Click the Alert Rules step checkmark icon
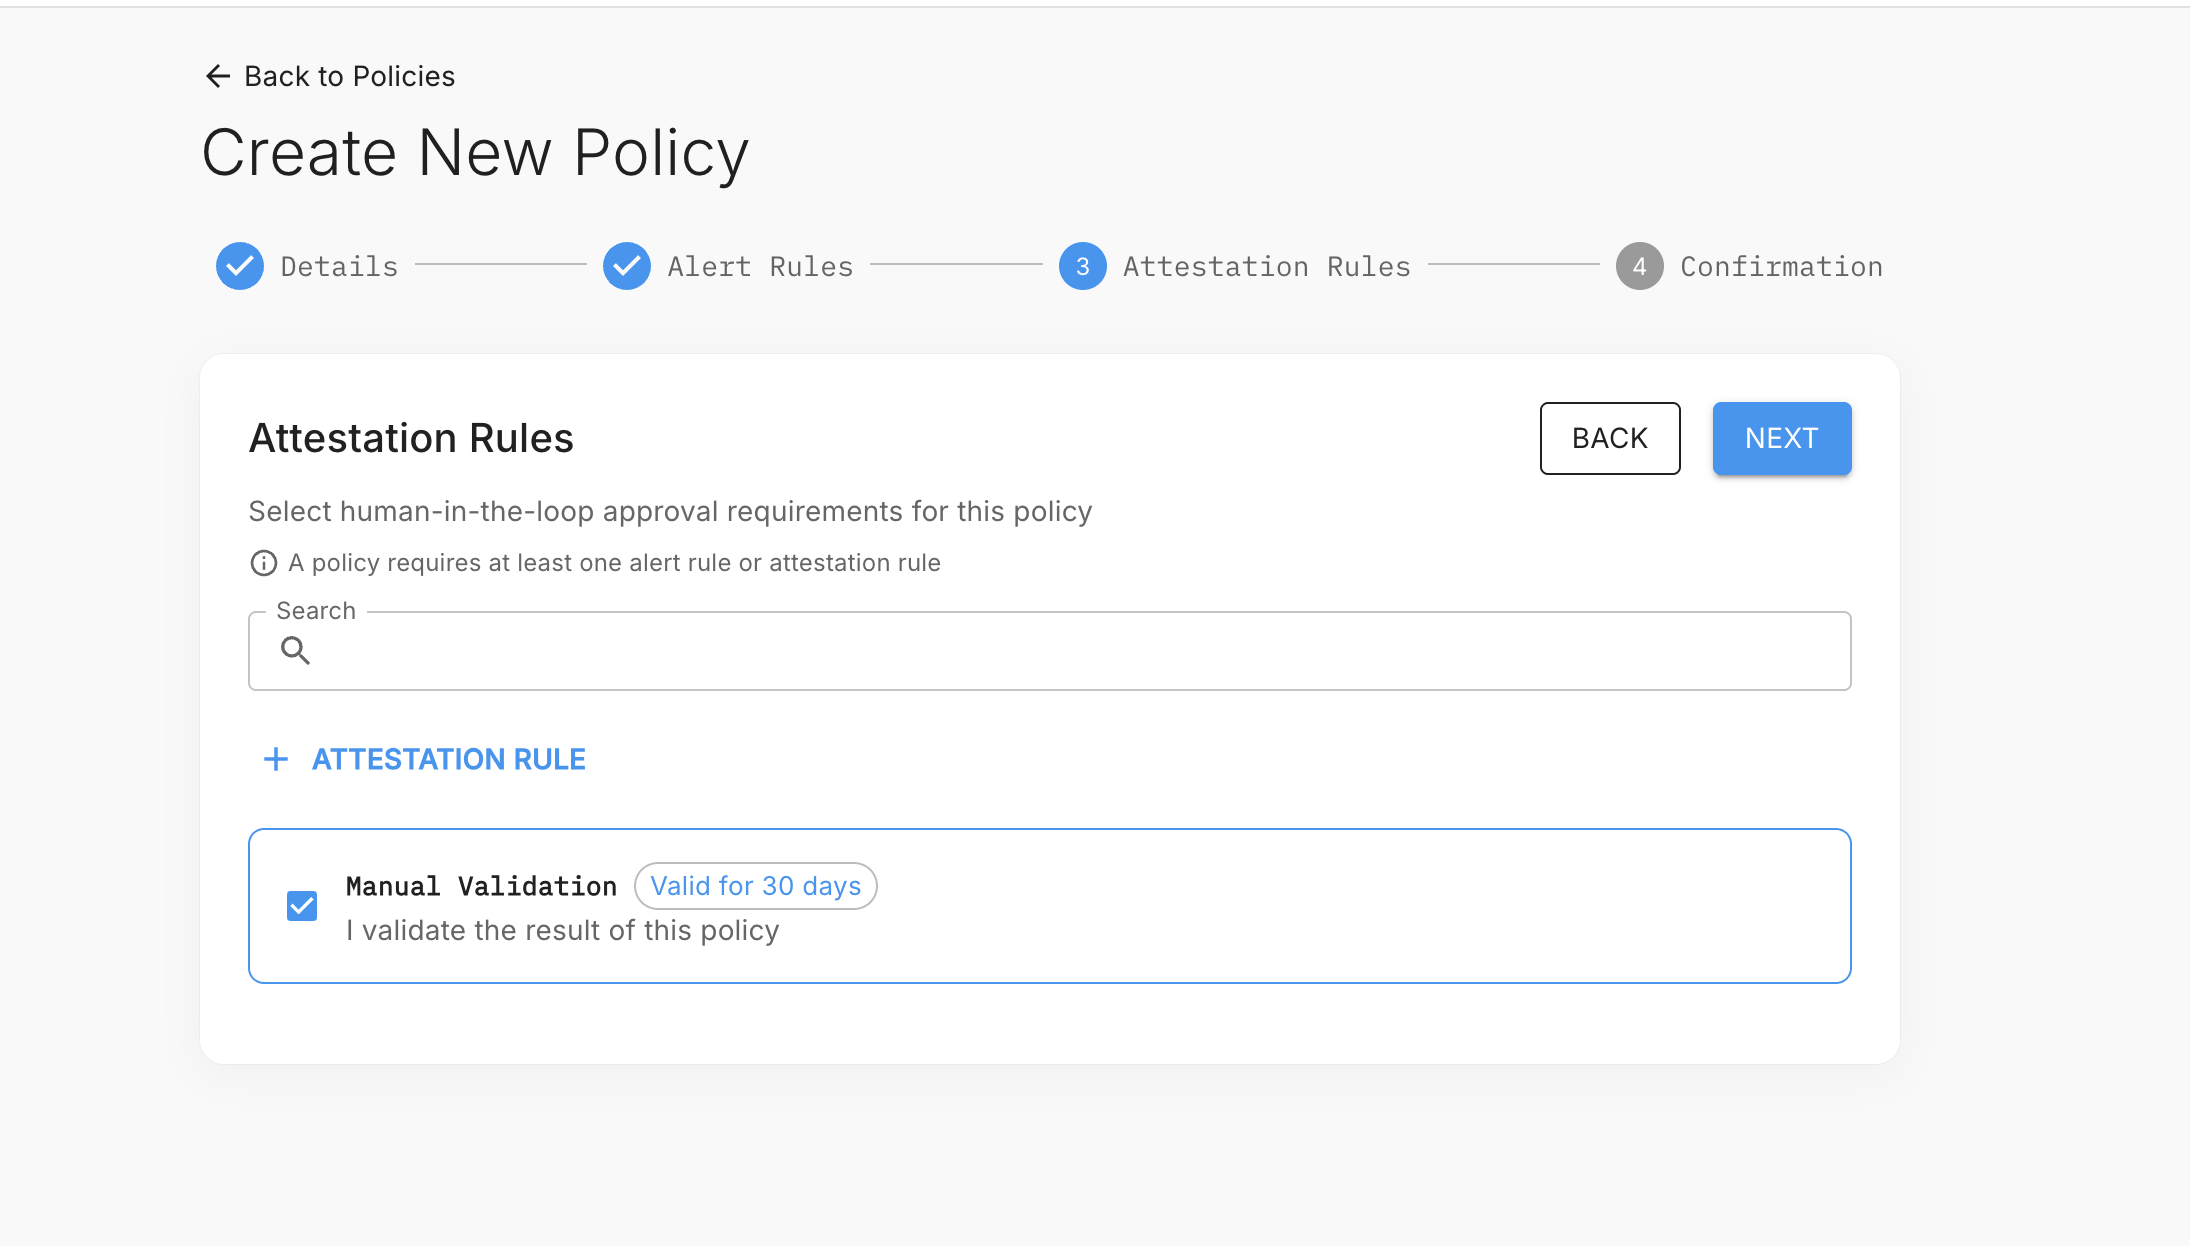Viewport: 2190px width, 1246px height. click(627, 266)
